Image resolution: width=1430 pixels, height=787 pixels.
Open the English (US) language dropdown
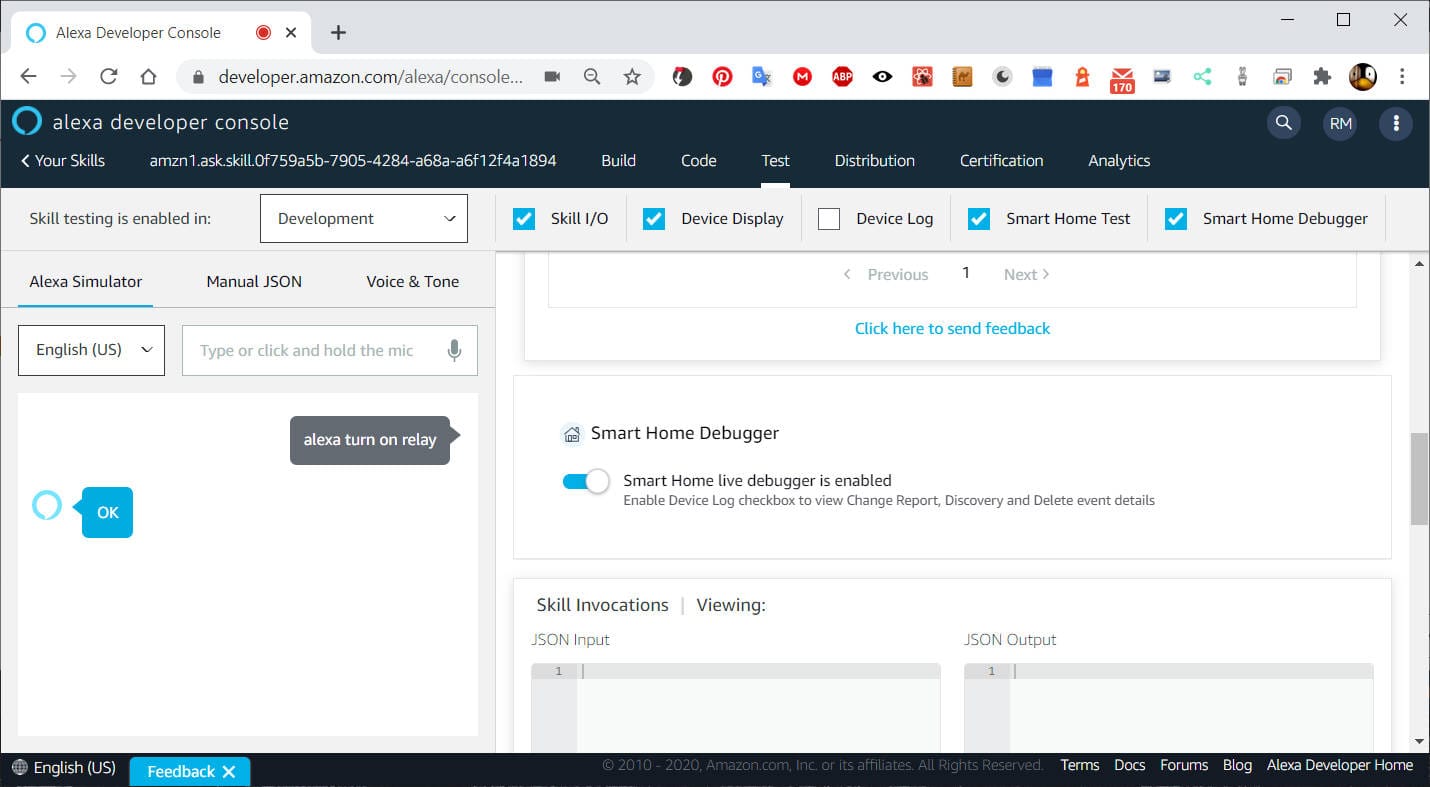tap(90, 350)
